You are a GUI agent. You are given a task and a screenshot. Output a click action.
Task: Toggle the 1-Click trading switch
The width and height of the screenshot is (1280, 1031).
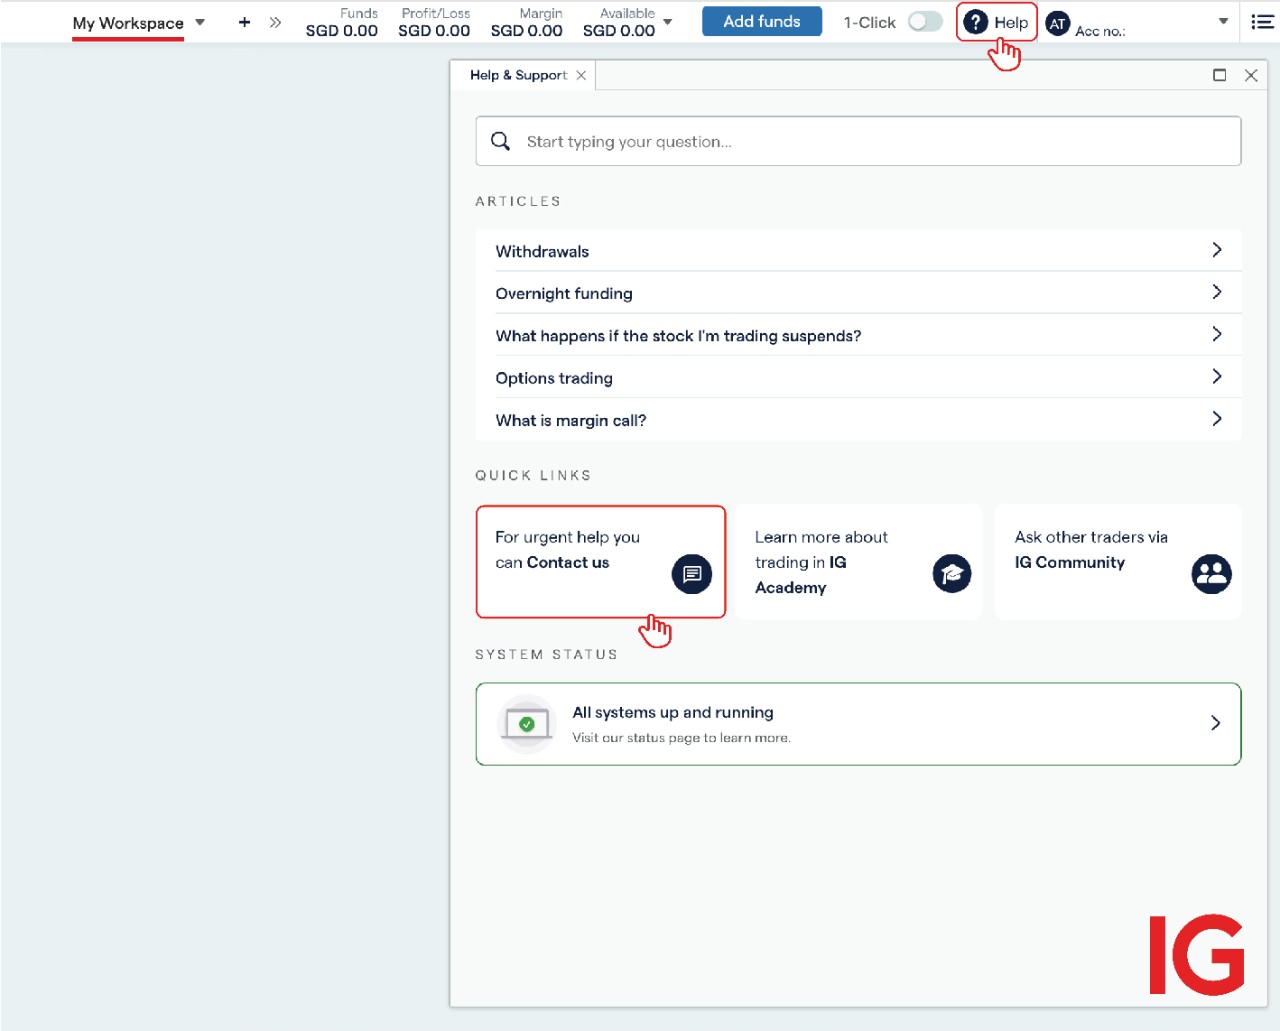(924, 22)
